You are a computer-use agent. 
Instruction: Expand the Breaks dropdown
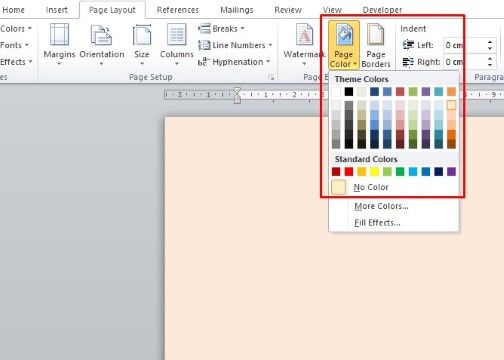tap(221, 29)
